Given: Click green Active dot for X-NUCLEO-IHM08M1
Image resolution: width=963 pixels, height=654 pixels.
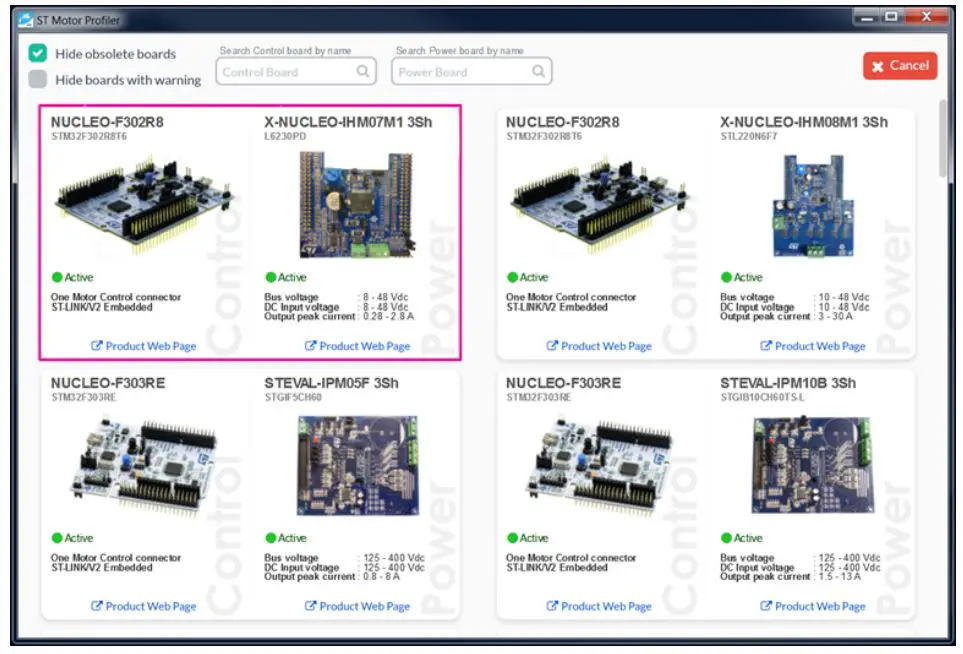Looking at the screenshot, I should click(x=726, y=277).
